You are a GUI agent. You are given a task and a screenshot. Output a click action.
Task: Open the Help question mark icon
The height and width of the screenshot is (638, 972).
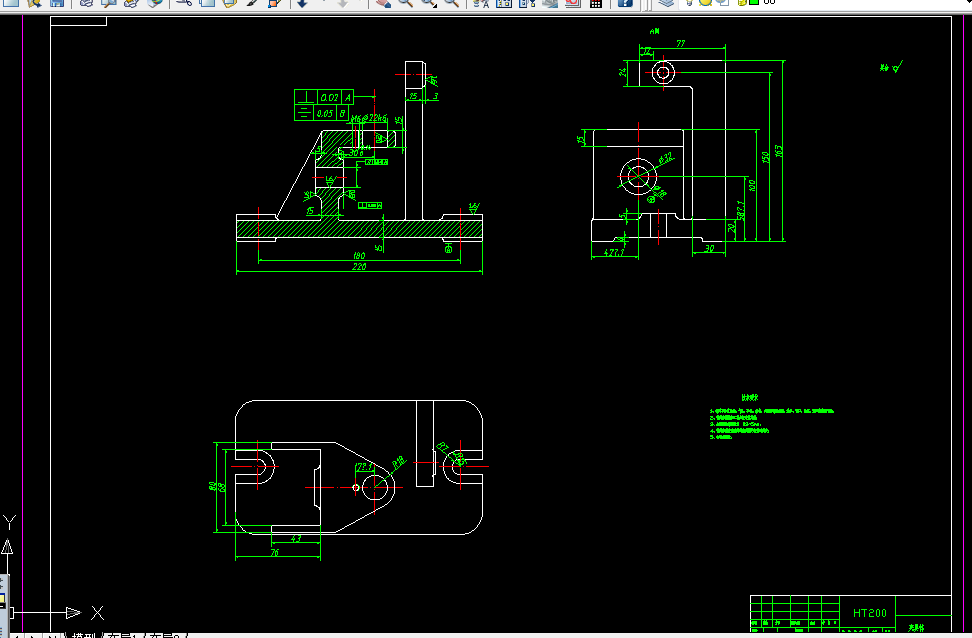[625, 2]
